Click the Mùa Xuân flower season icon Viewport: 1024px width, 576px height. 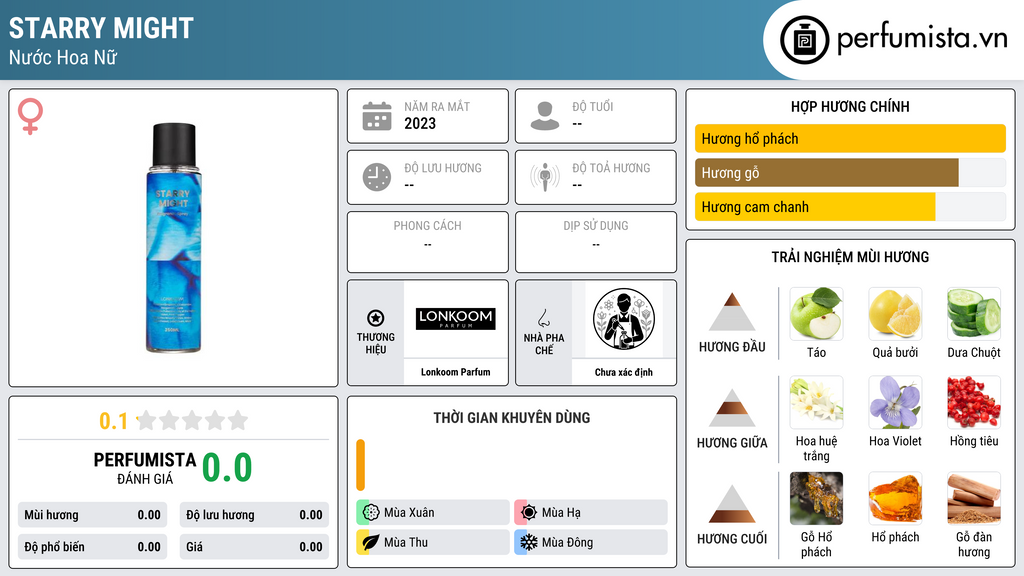371,513
